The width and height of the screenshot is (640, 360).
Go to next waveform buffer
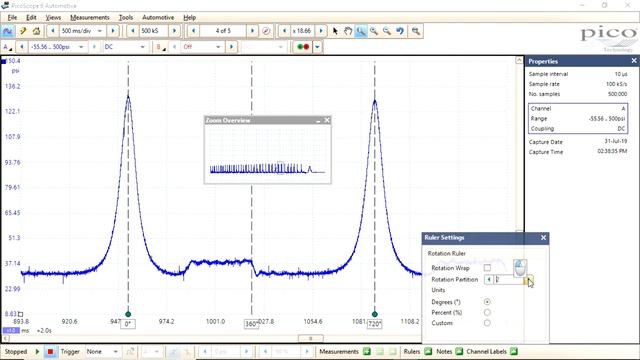pos(252,31)
